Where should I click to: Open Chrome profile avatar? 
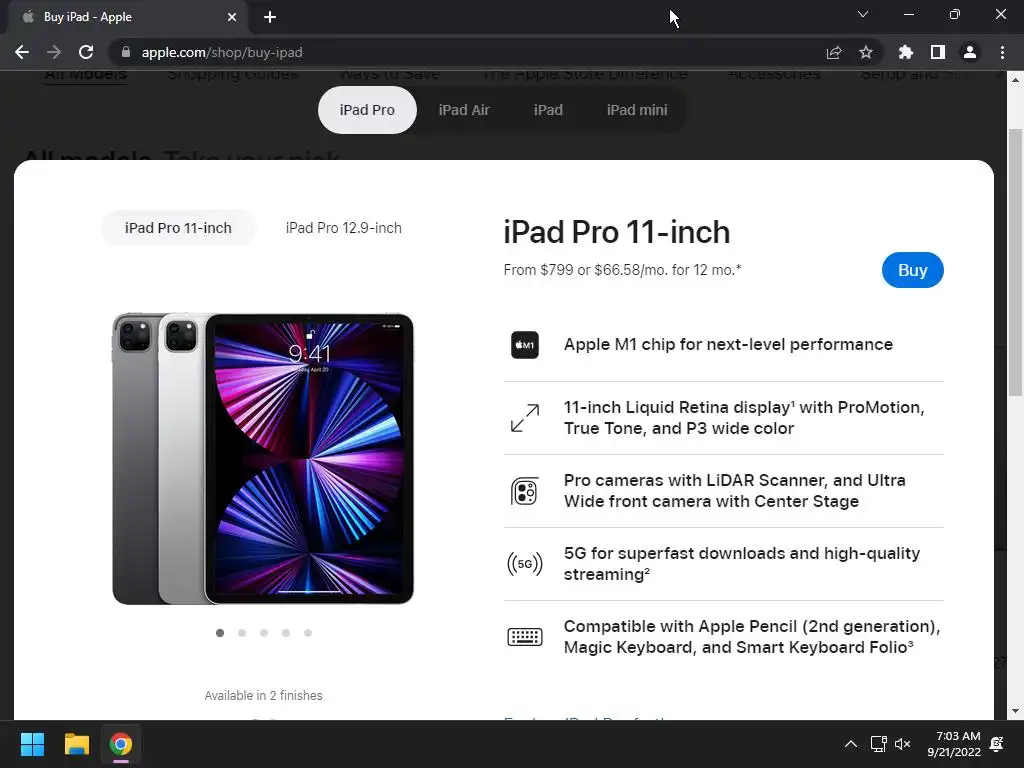[970, 52]
